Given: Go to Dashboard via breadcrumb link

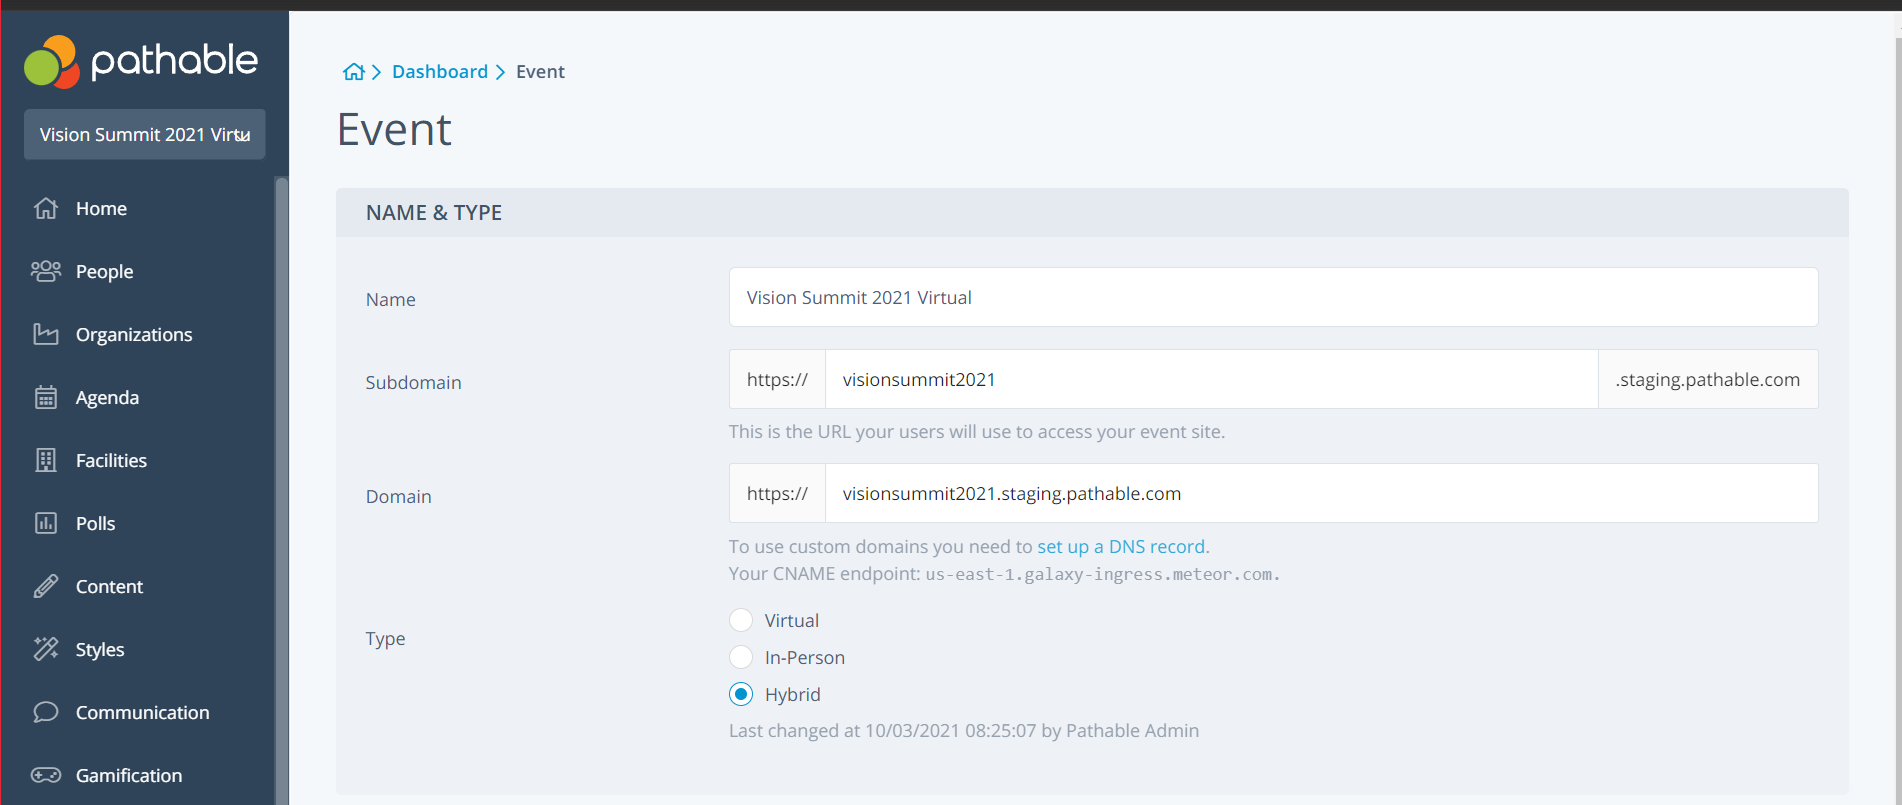Looking at the screenshot, I should pos(440,72).
